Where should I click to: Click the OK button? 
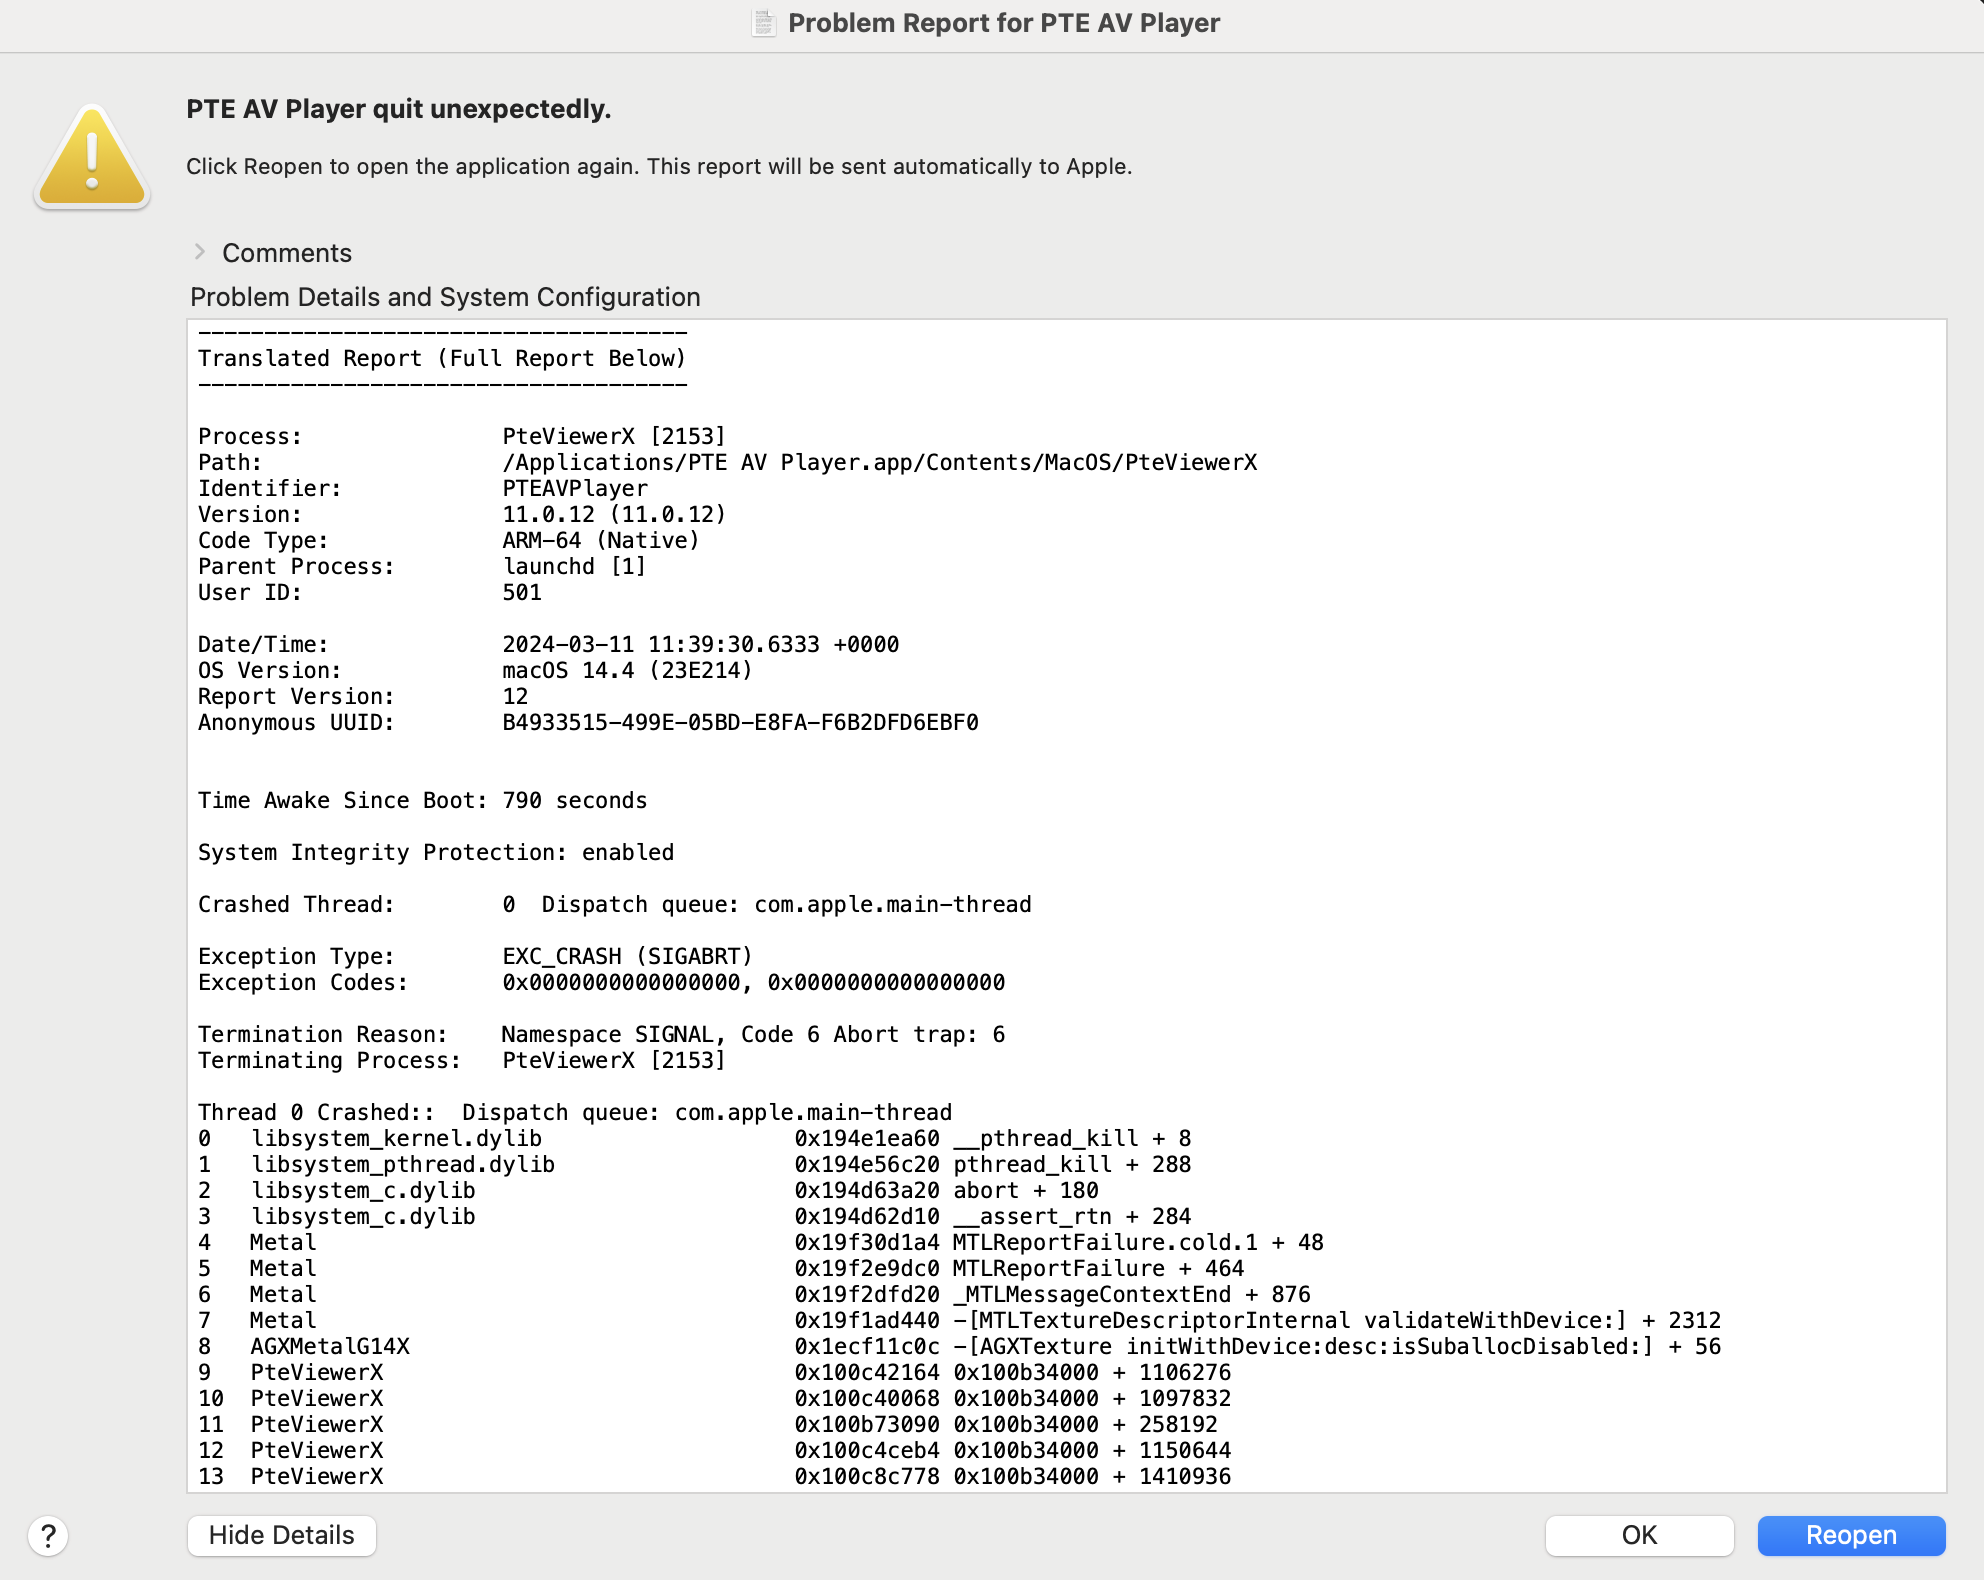[1638, 1535]
